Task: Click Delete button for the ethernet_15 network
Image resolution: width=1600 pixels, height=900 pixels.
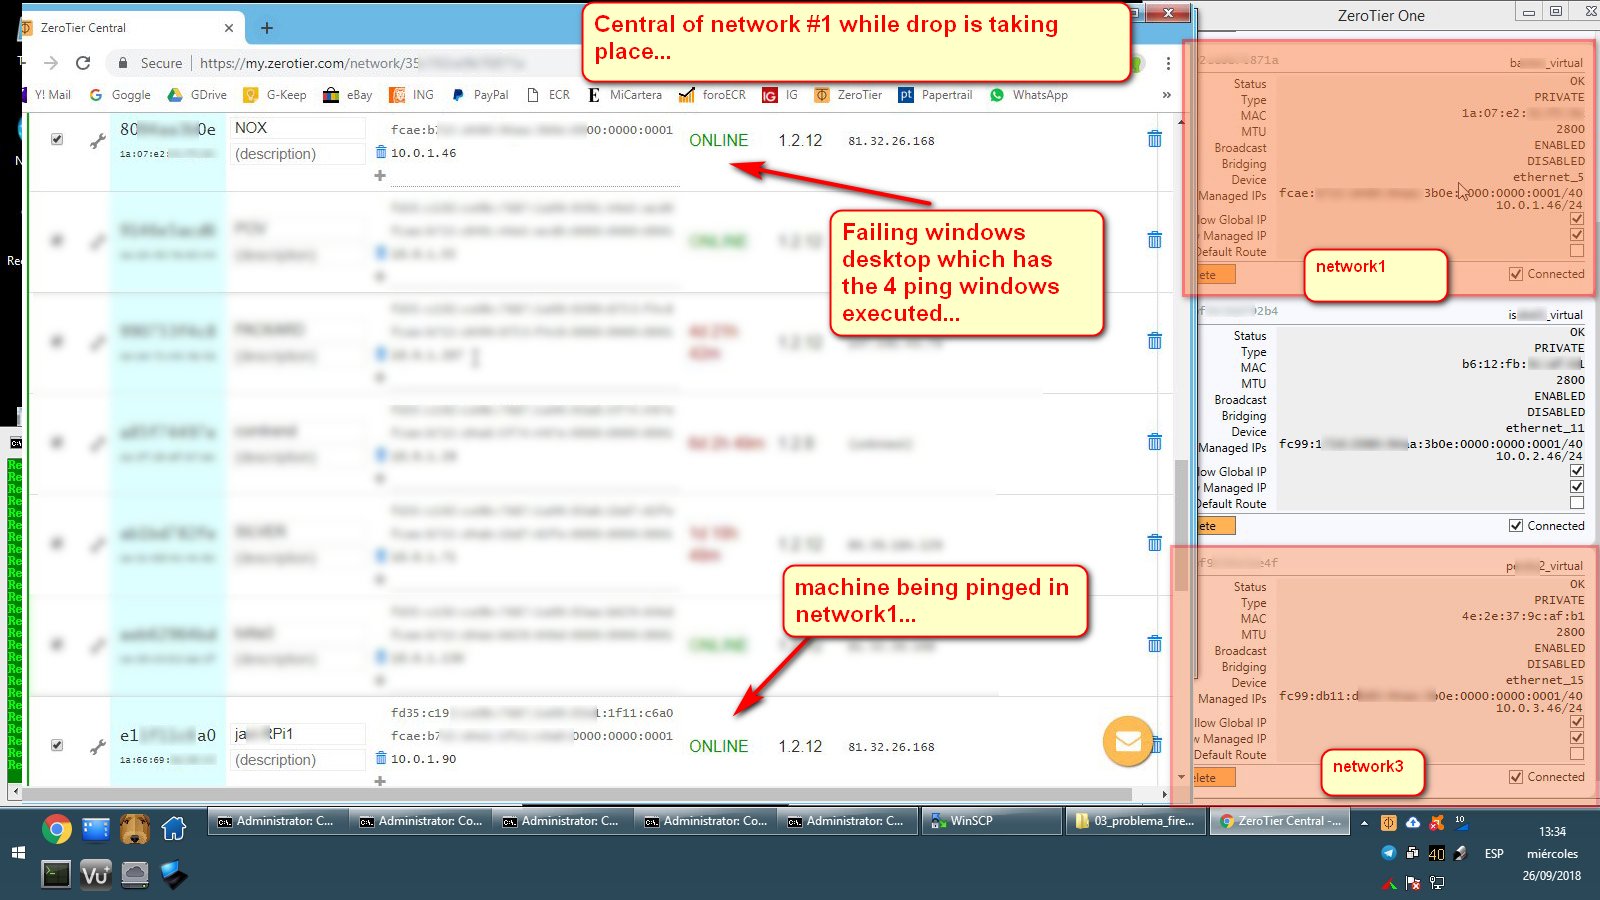Action: (x=1215, y=777)
